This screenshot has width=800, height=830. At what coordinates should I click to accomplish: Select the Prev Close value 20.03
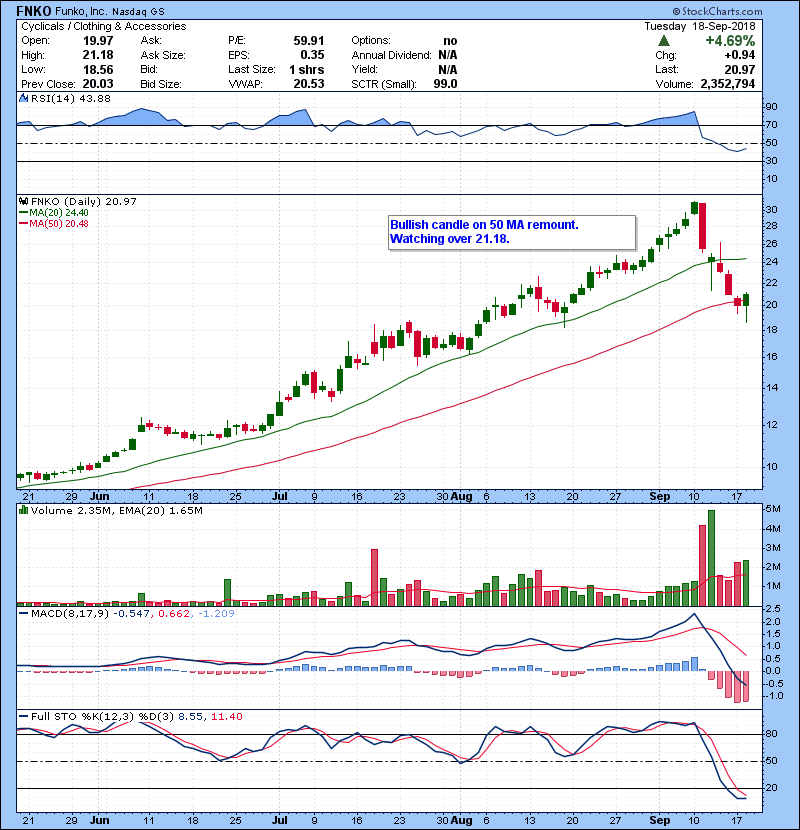(x=98, y=84)
